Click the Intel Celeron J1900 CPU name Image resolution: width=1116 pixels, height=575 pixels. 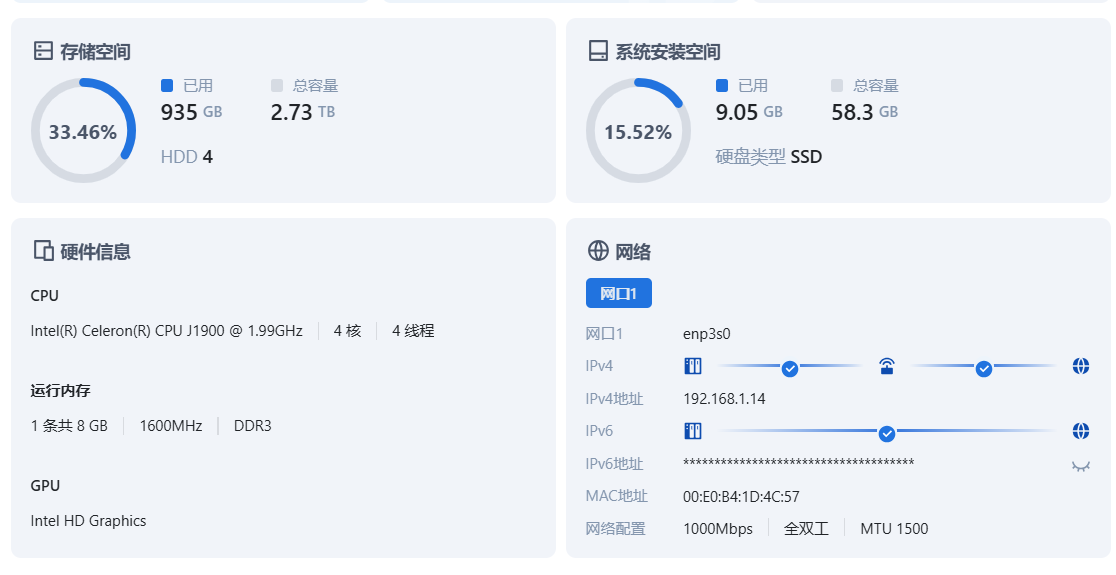[x=167, y=331]
